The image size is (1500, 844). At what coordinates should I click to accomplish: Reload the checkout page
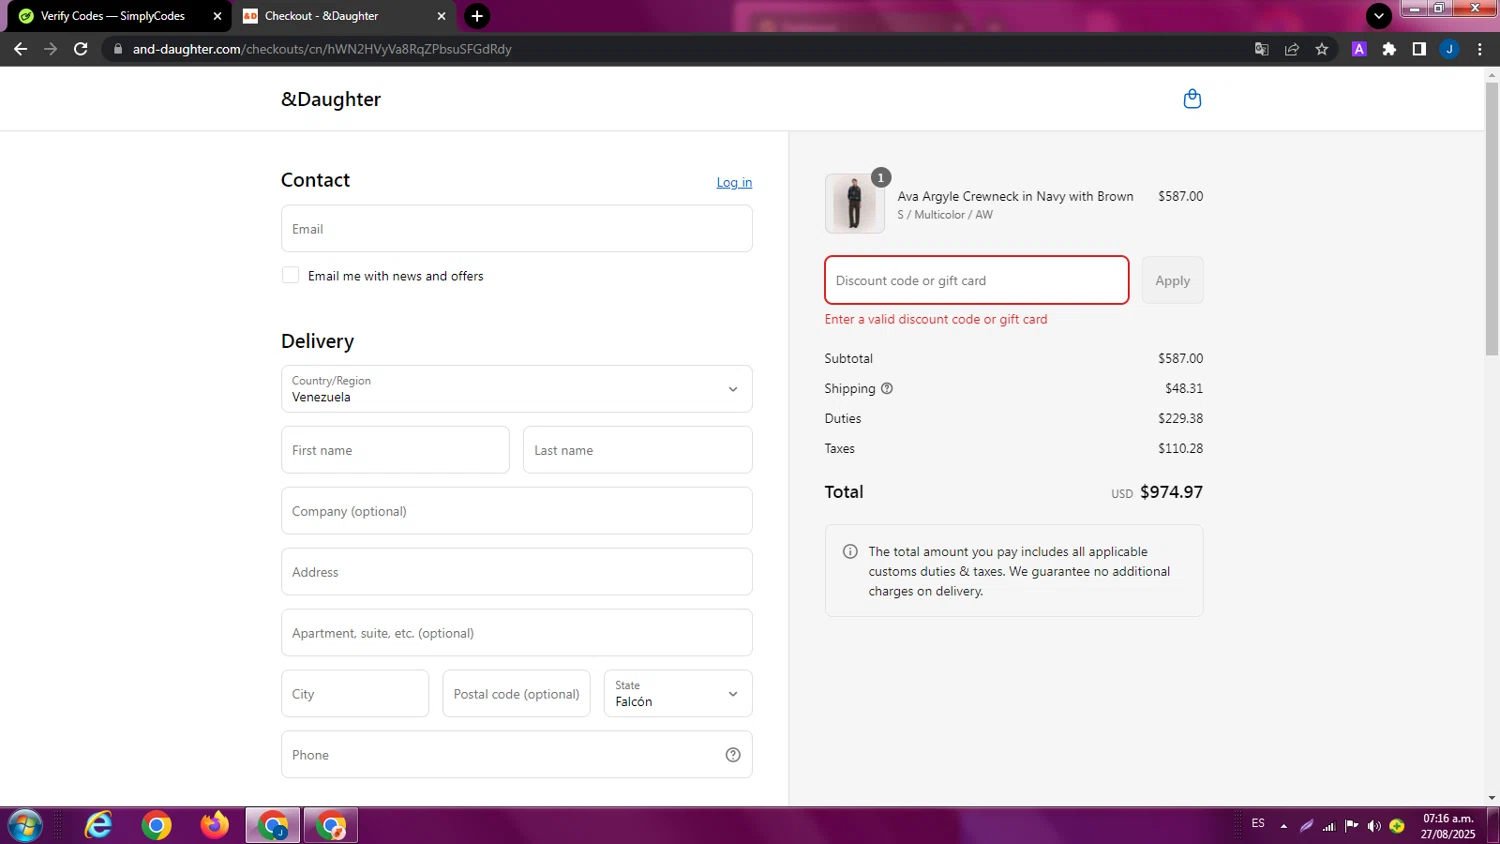[x=81, y=48]
